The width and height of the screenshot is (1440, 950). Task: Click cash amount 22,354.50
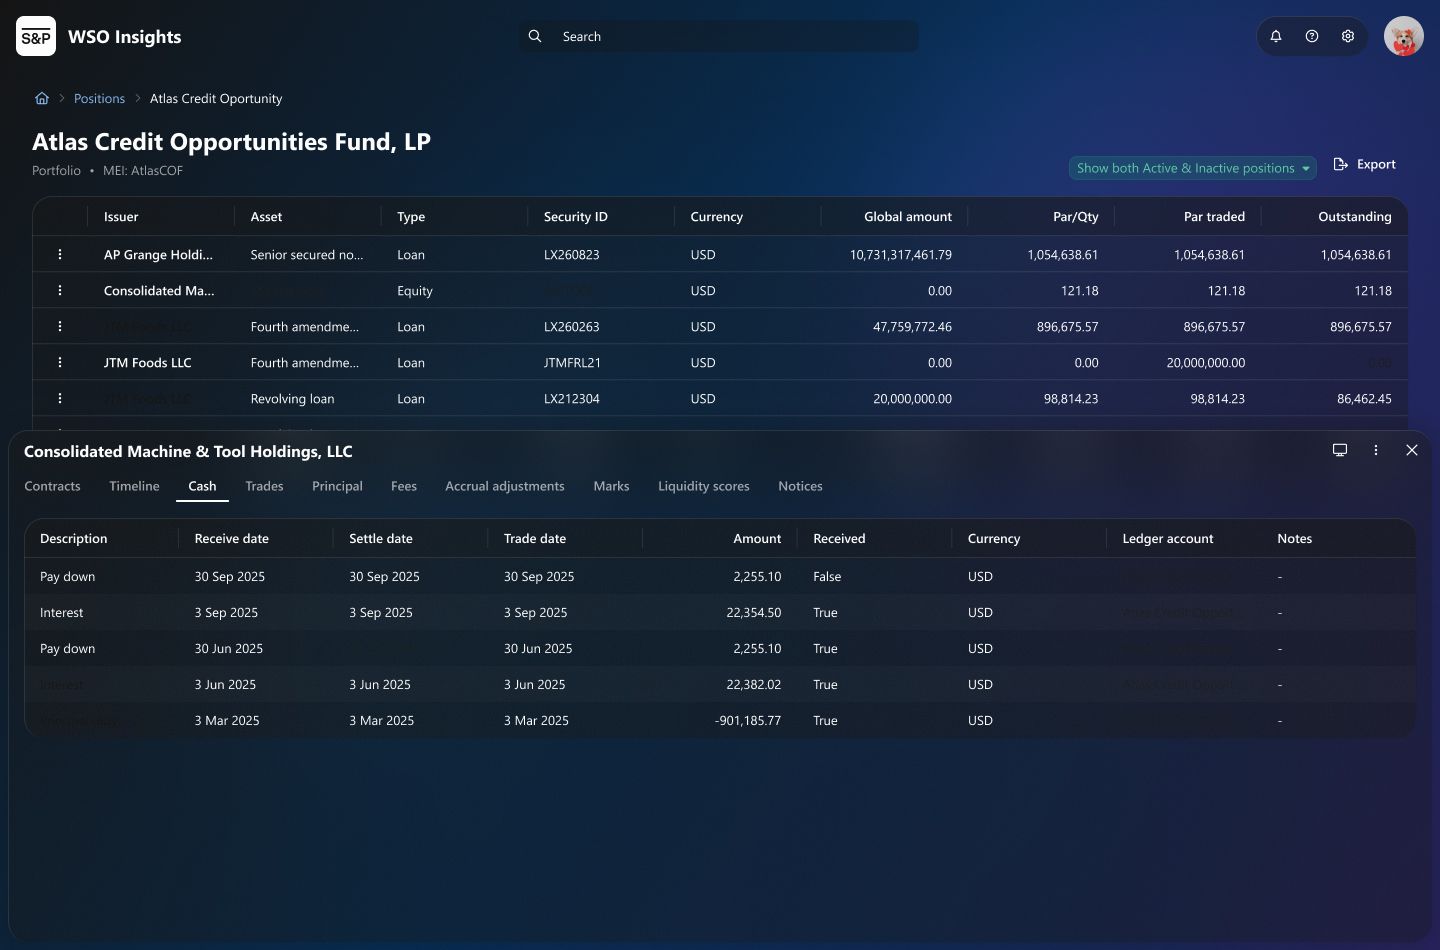(x=754, y=612)
